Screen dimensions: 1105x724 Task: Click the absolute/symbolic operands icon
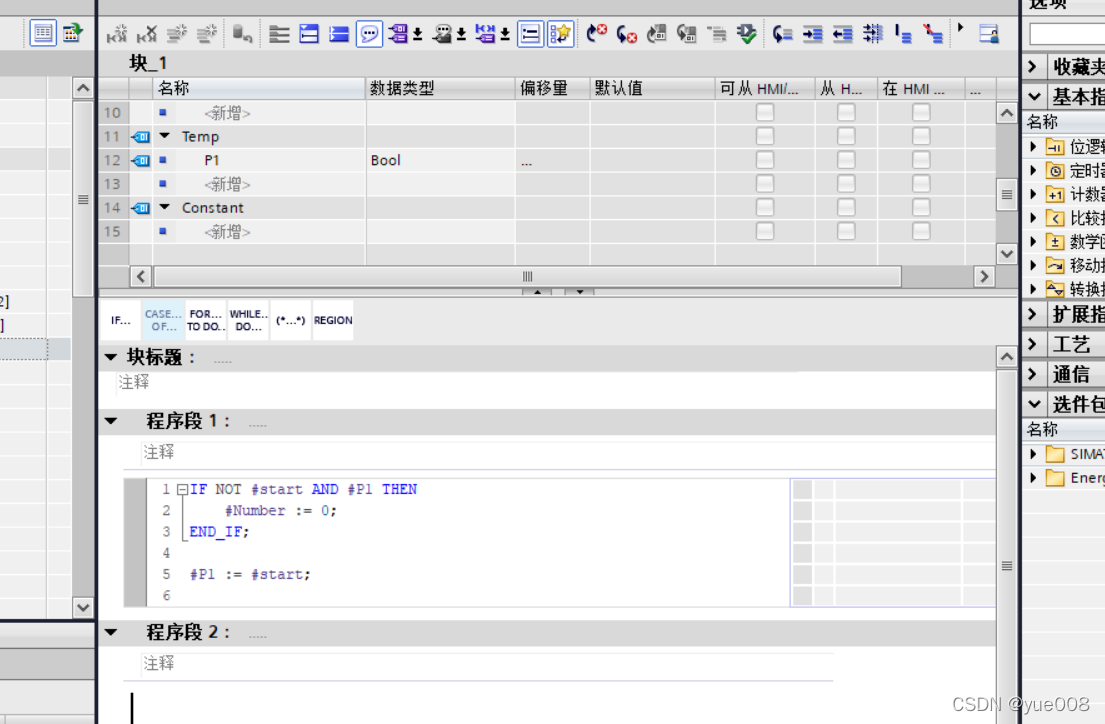(397, 33)
